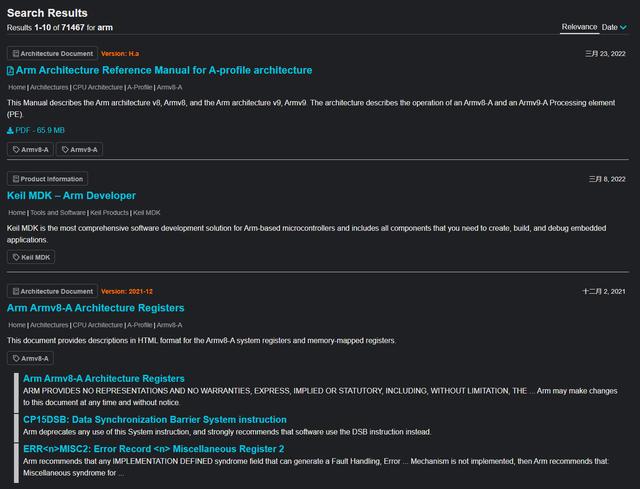Open Architectures breadcrumb in Armv8-A Registers result

[49, 325]
